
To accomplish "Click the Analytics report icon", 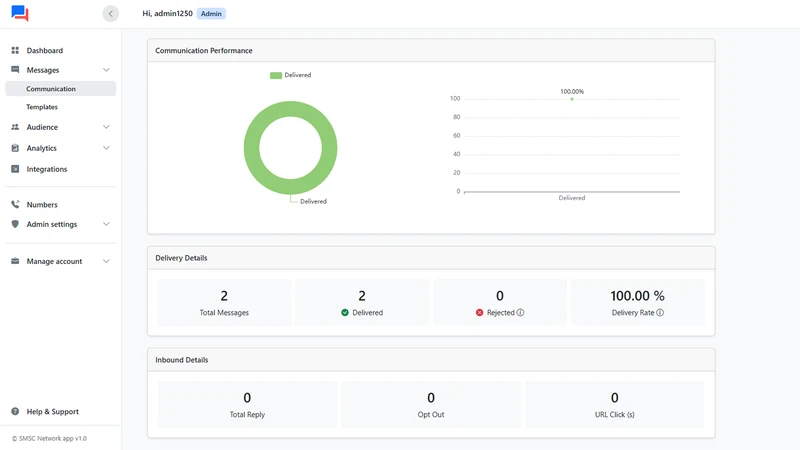I will [15, 148].
